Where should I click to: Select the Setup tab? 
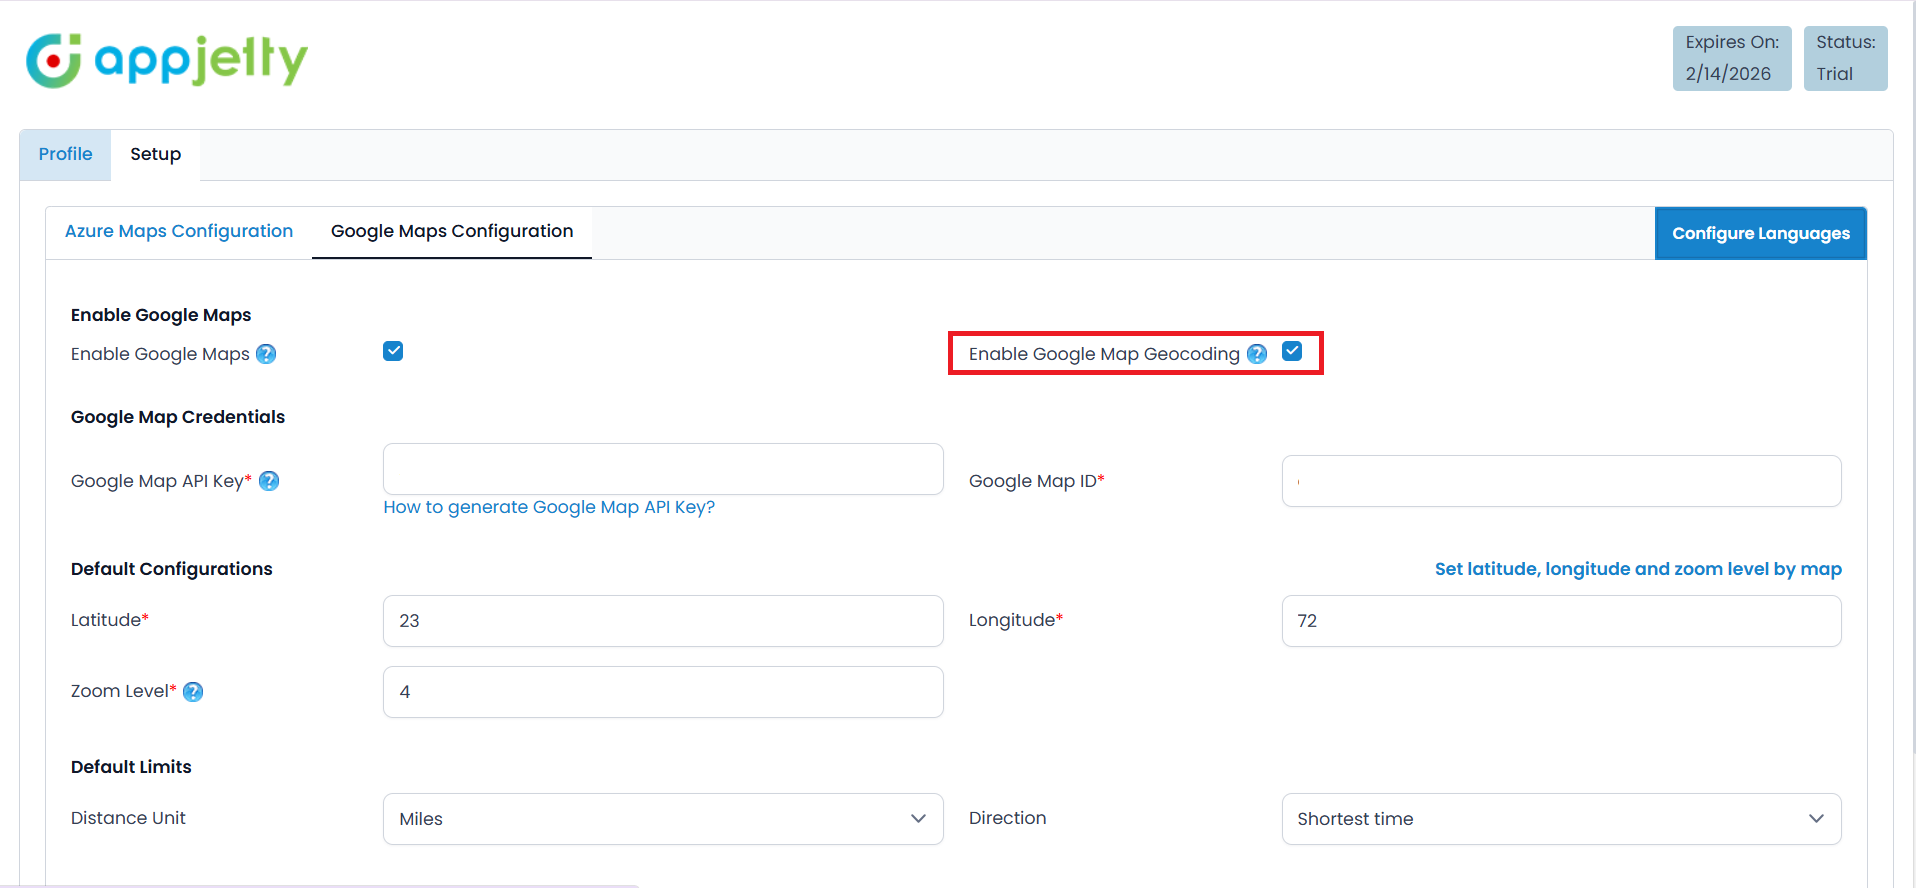155,154
